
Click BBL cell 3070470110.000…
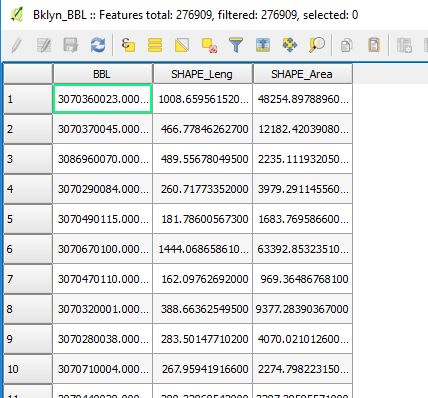103,279
